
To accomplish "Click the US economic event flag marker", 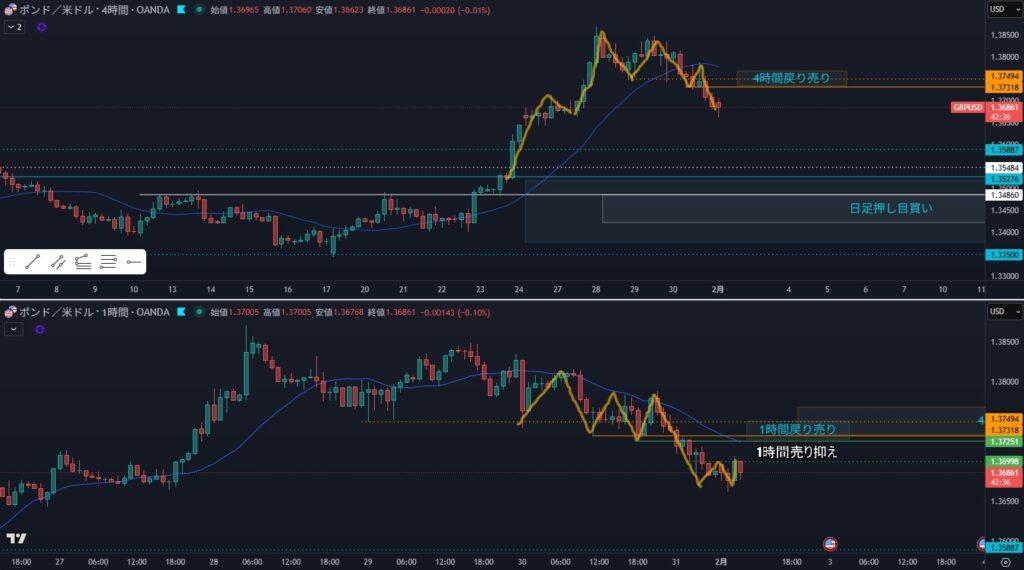I will 829,543.
